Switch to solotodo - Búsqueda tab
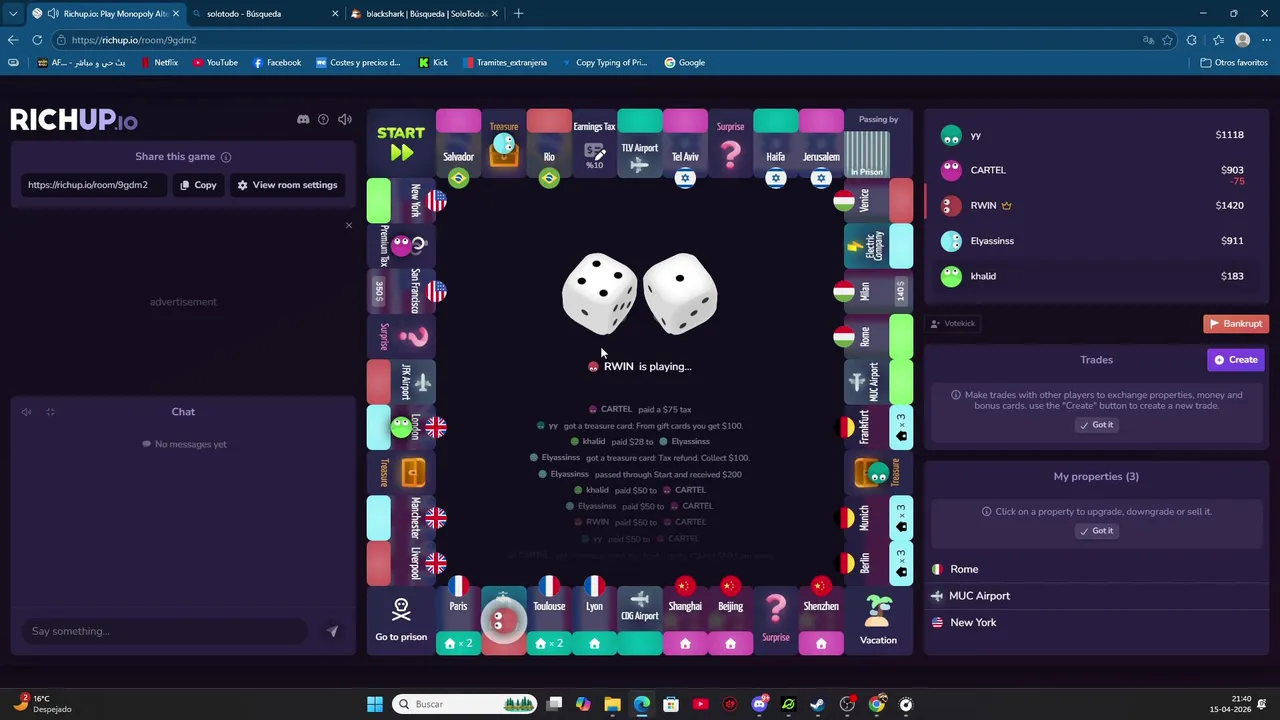Viewport: 1280px width, 720px height. pos(264,14)
